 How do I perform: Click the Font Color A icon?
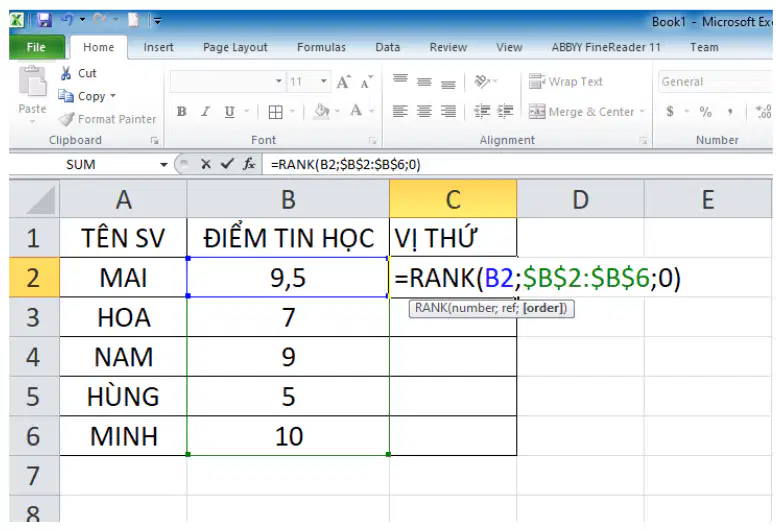pyautogui.click(x=356, y=111)
